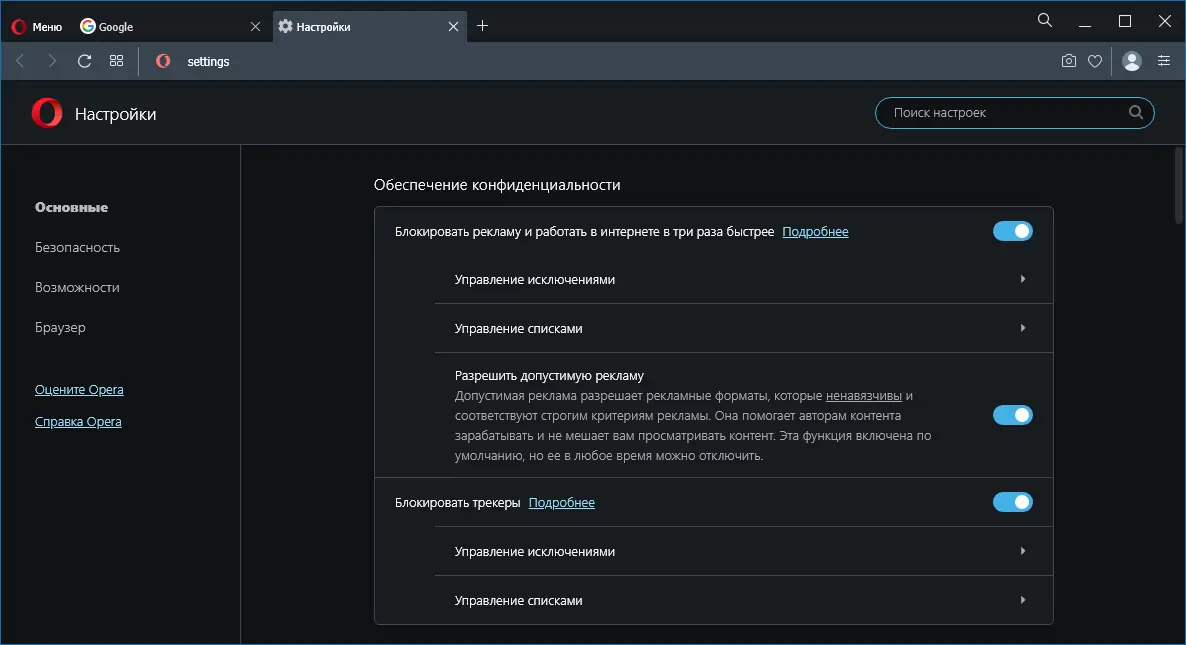Expand ad blocker Управление исключениями row
The image size is (1186, 645).
click(743, 280)
